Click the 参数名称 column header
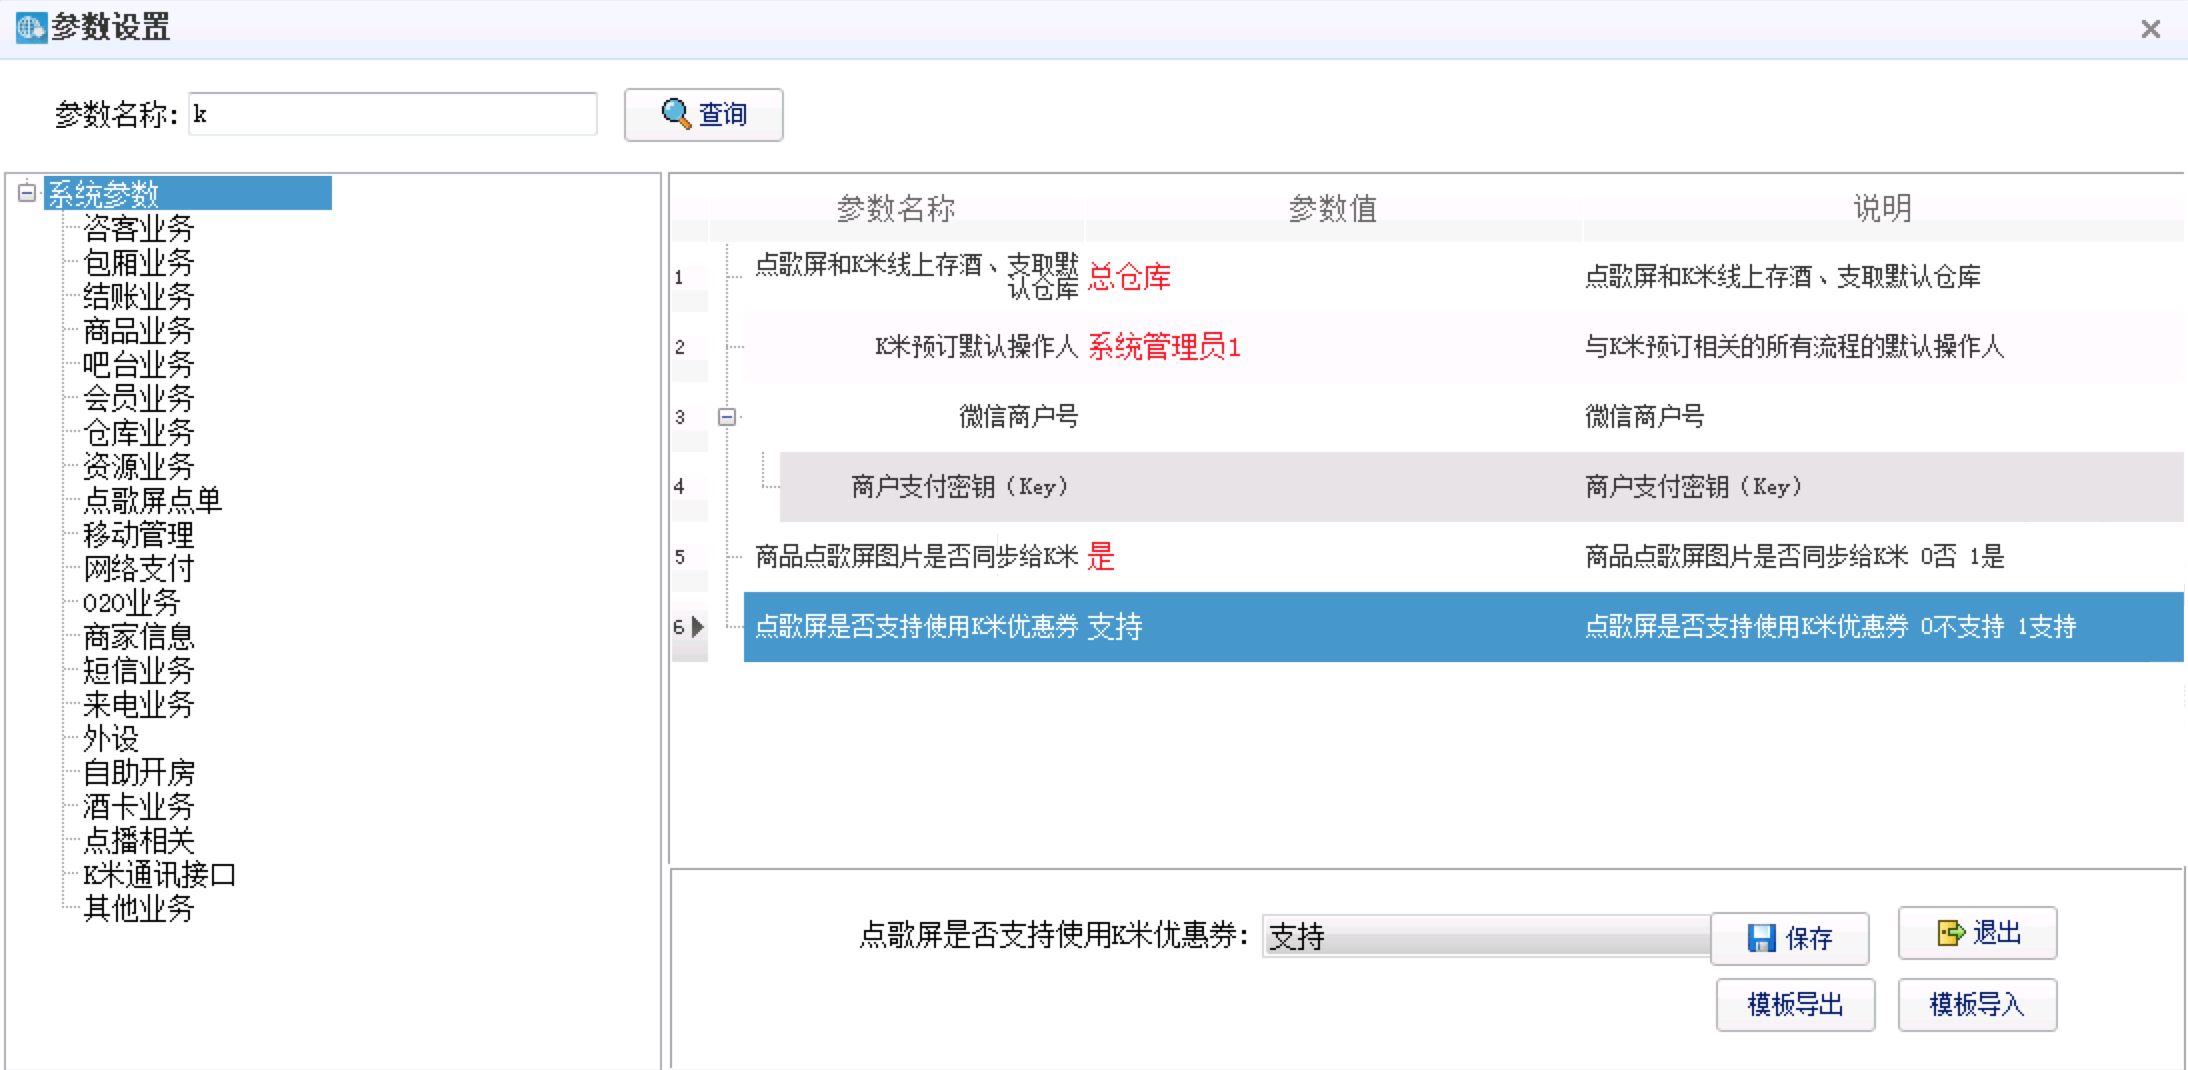The image size is (2188, 1070). pyautogui.click(x=896, y=208)
